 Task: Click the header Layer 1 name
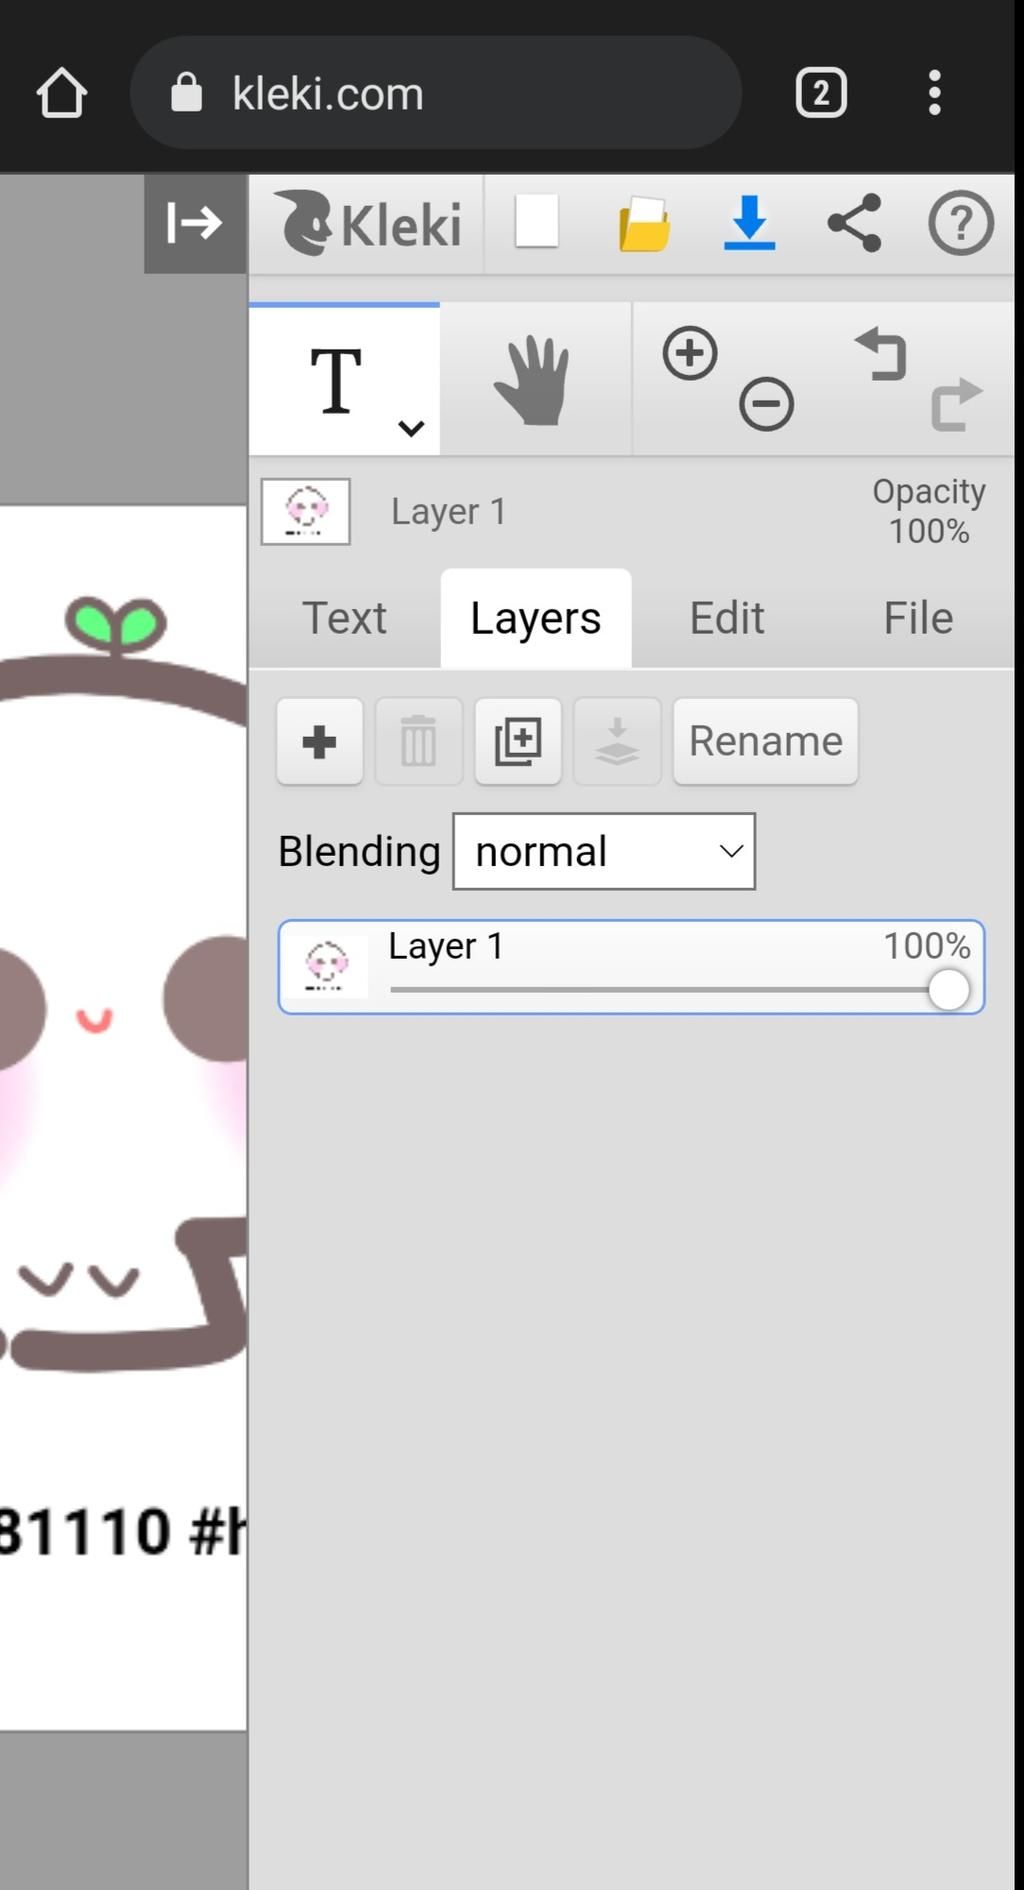[x=448, y=512]
